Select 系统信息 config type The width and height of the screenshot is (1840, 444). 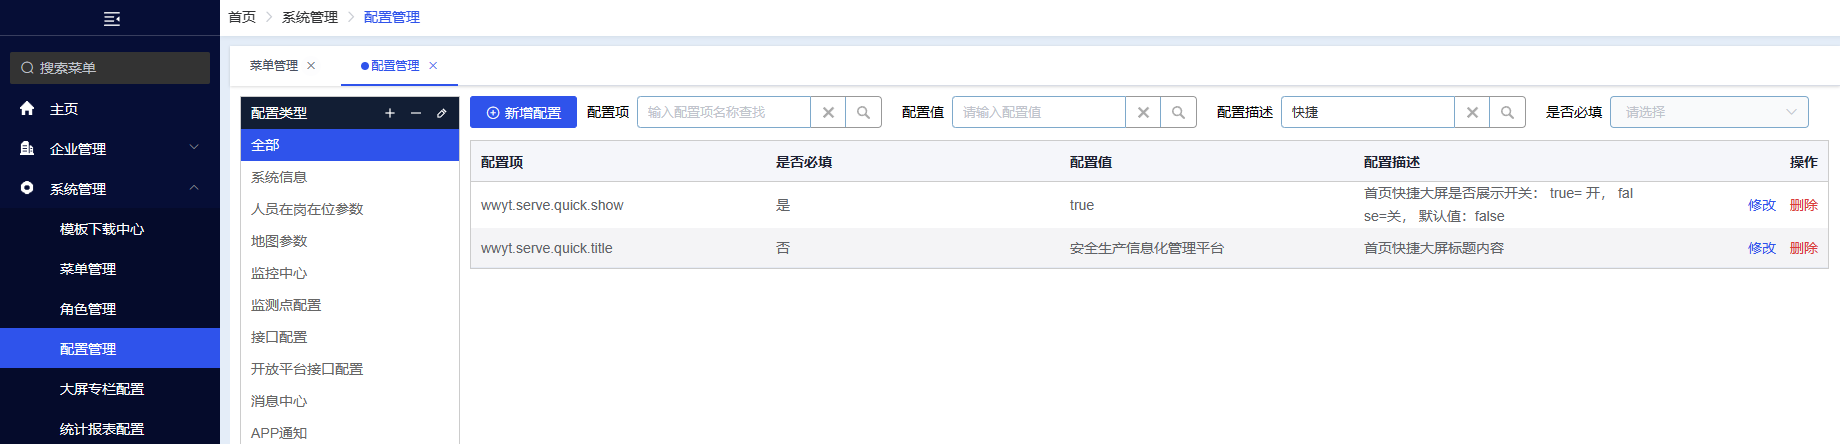(x=350, y=177)
